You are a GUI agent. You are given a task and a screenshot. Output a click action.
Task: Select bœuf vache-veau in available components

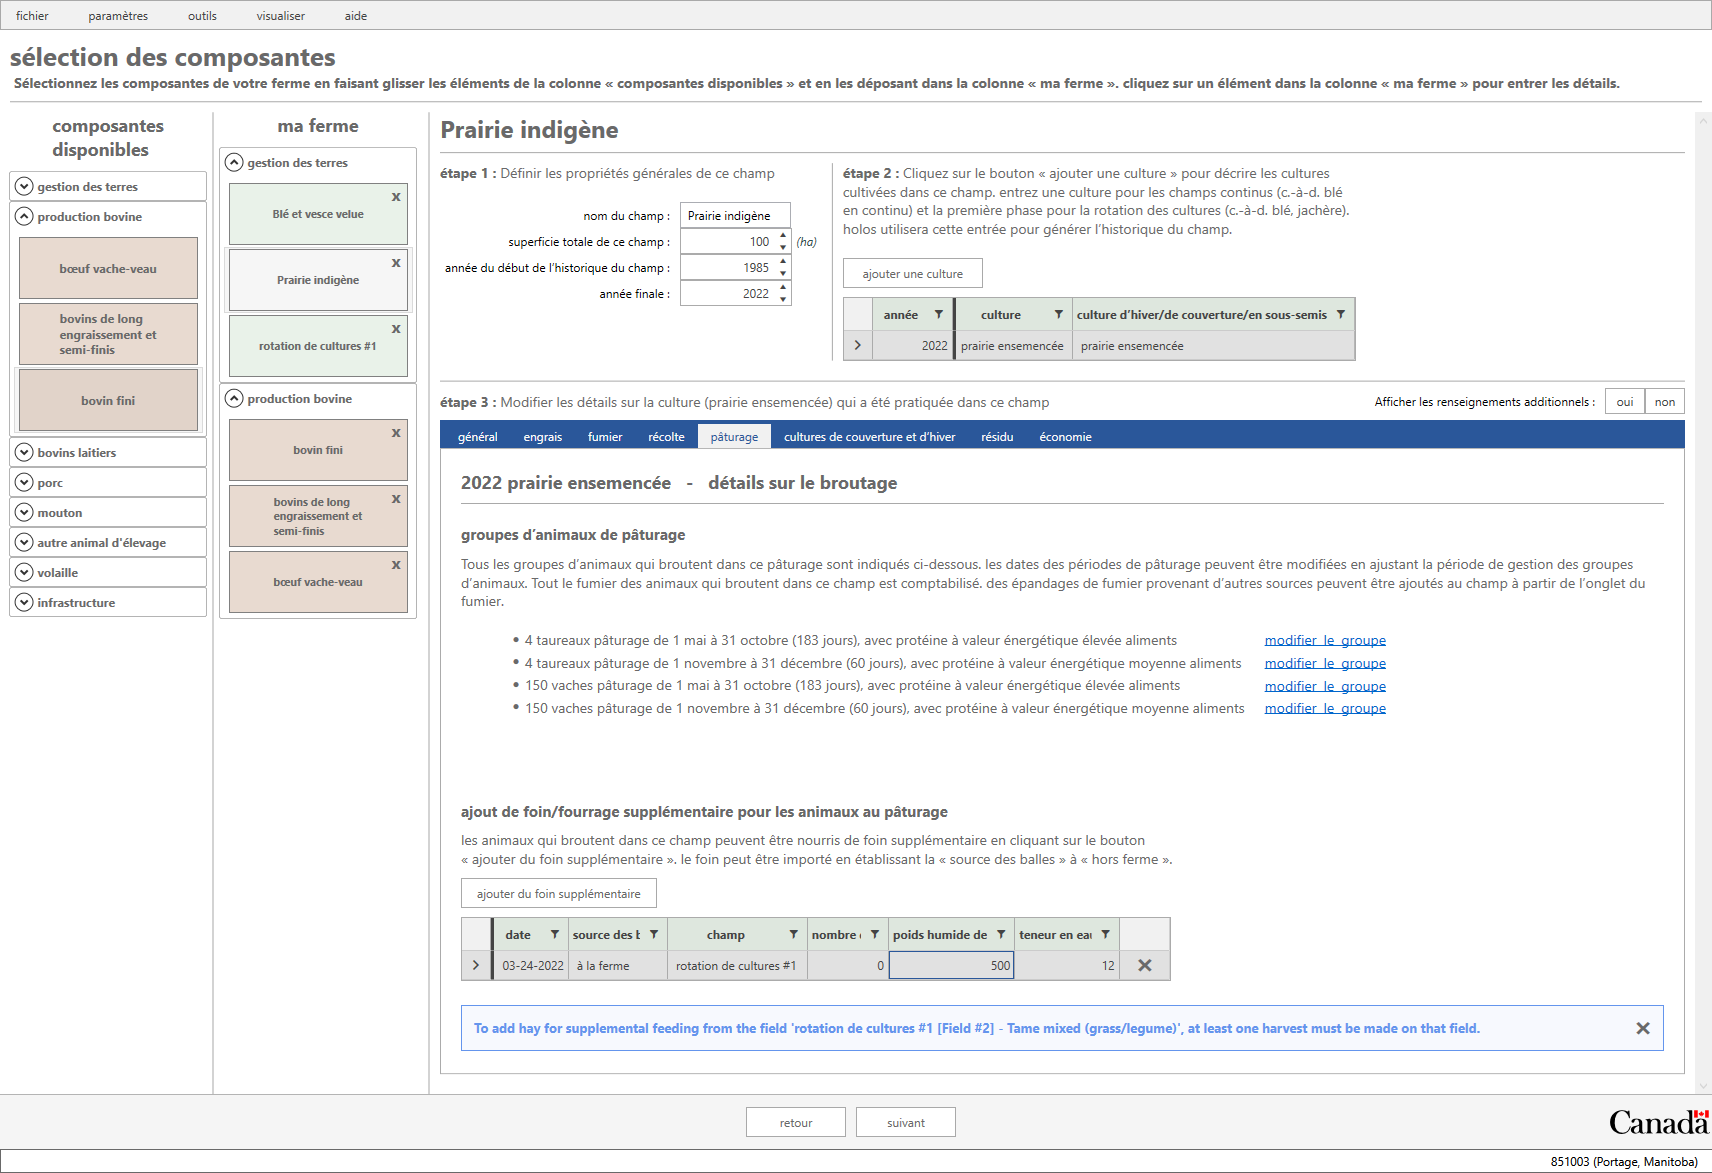[108, 268]
